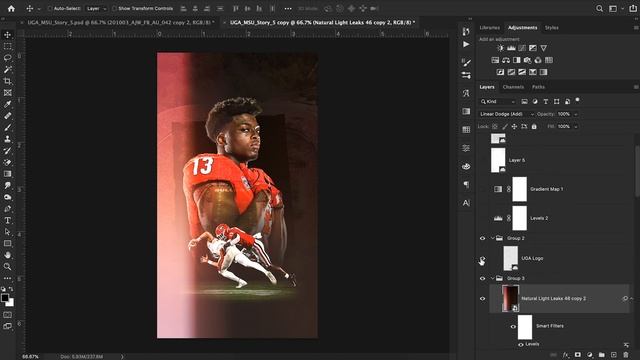Viewport: 640px width, 360px height.
Task: Select the Healing Brush tool
Action: click(7, 116)
